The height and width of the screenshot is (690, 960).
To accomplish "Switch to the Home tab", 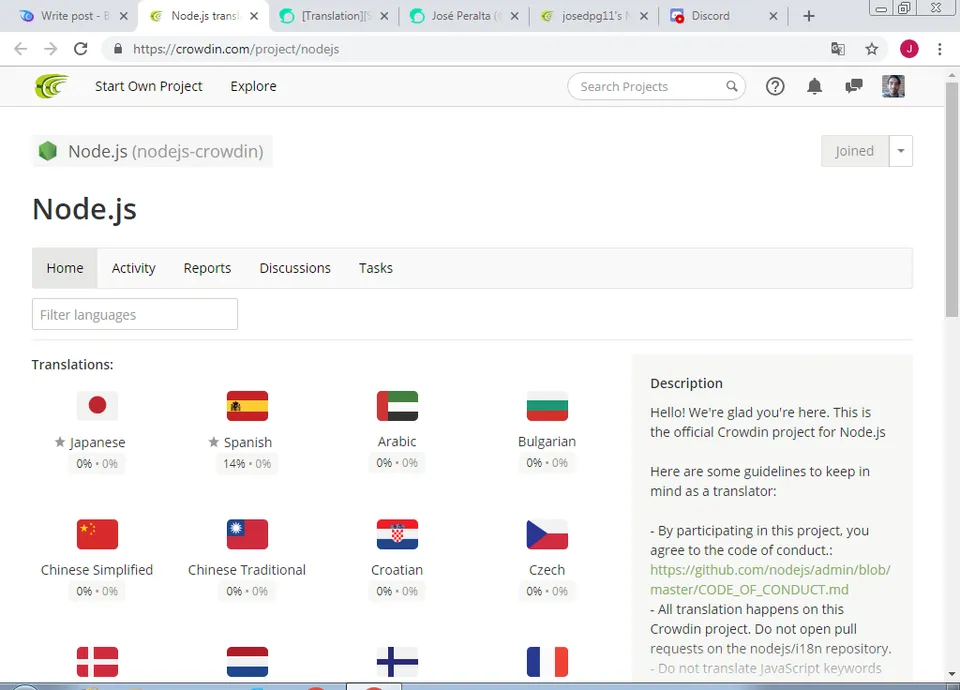I will [65, 268].
